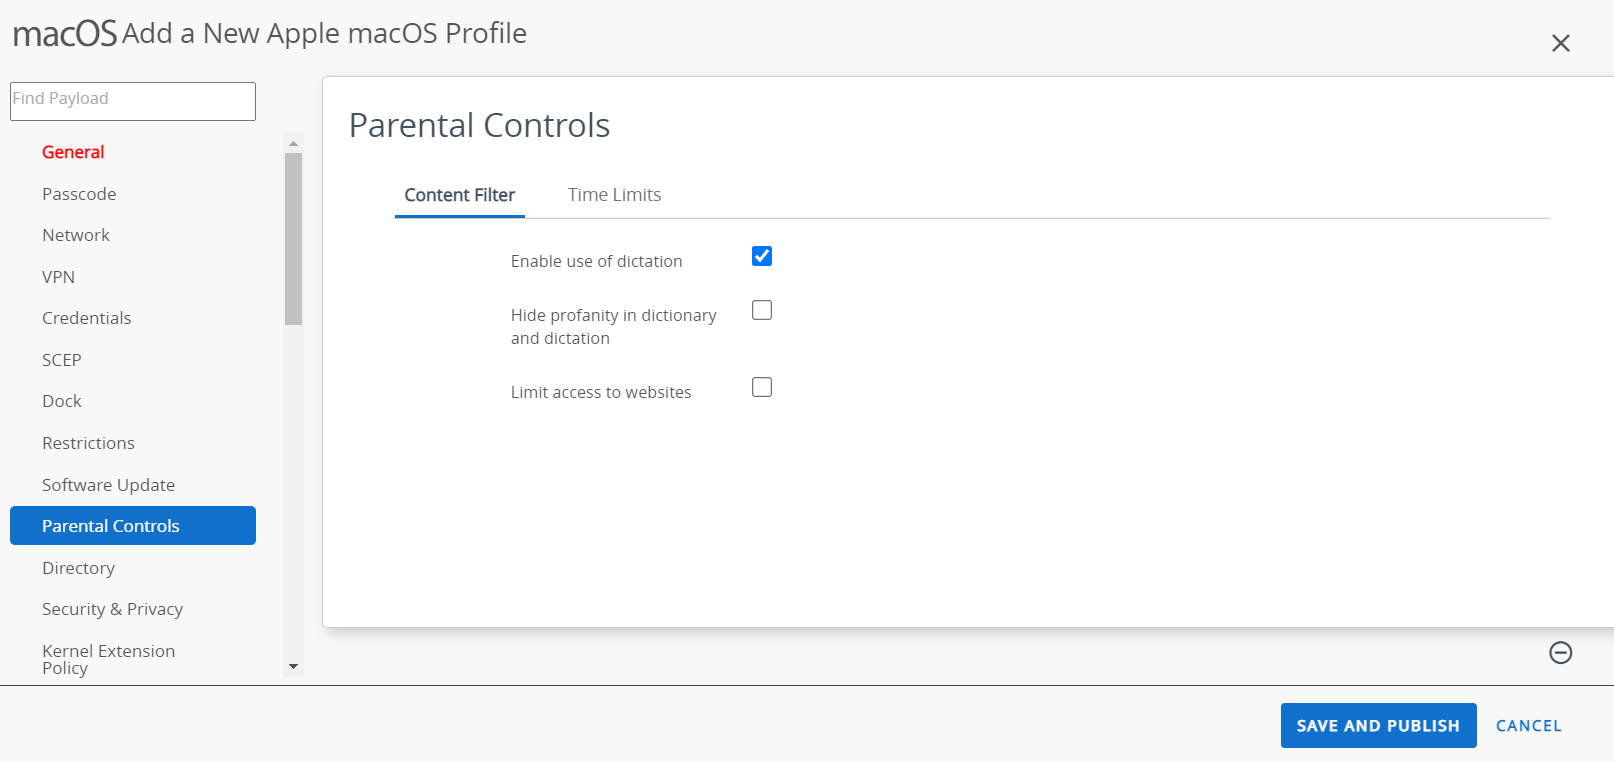Click the Parental Controls heading

tap(479, 126)
